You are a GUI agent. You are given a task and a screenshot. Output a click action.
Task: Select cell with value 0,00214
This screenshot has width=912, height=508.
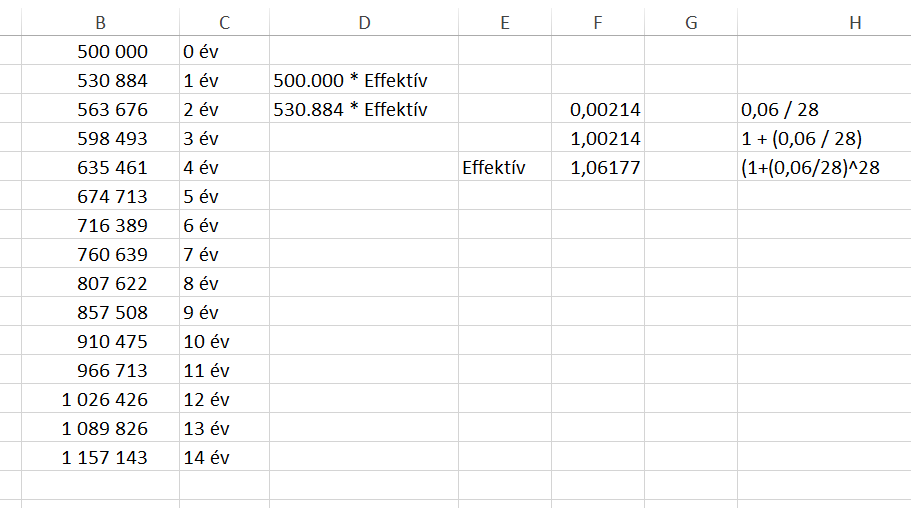605,110
